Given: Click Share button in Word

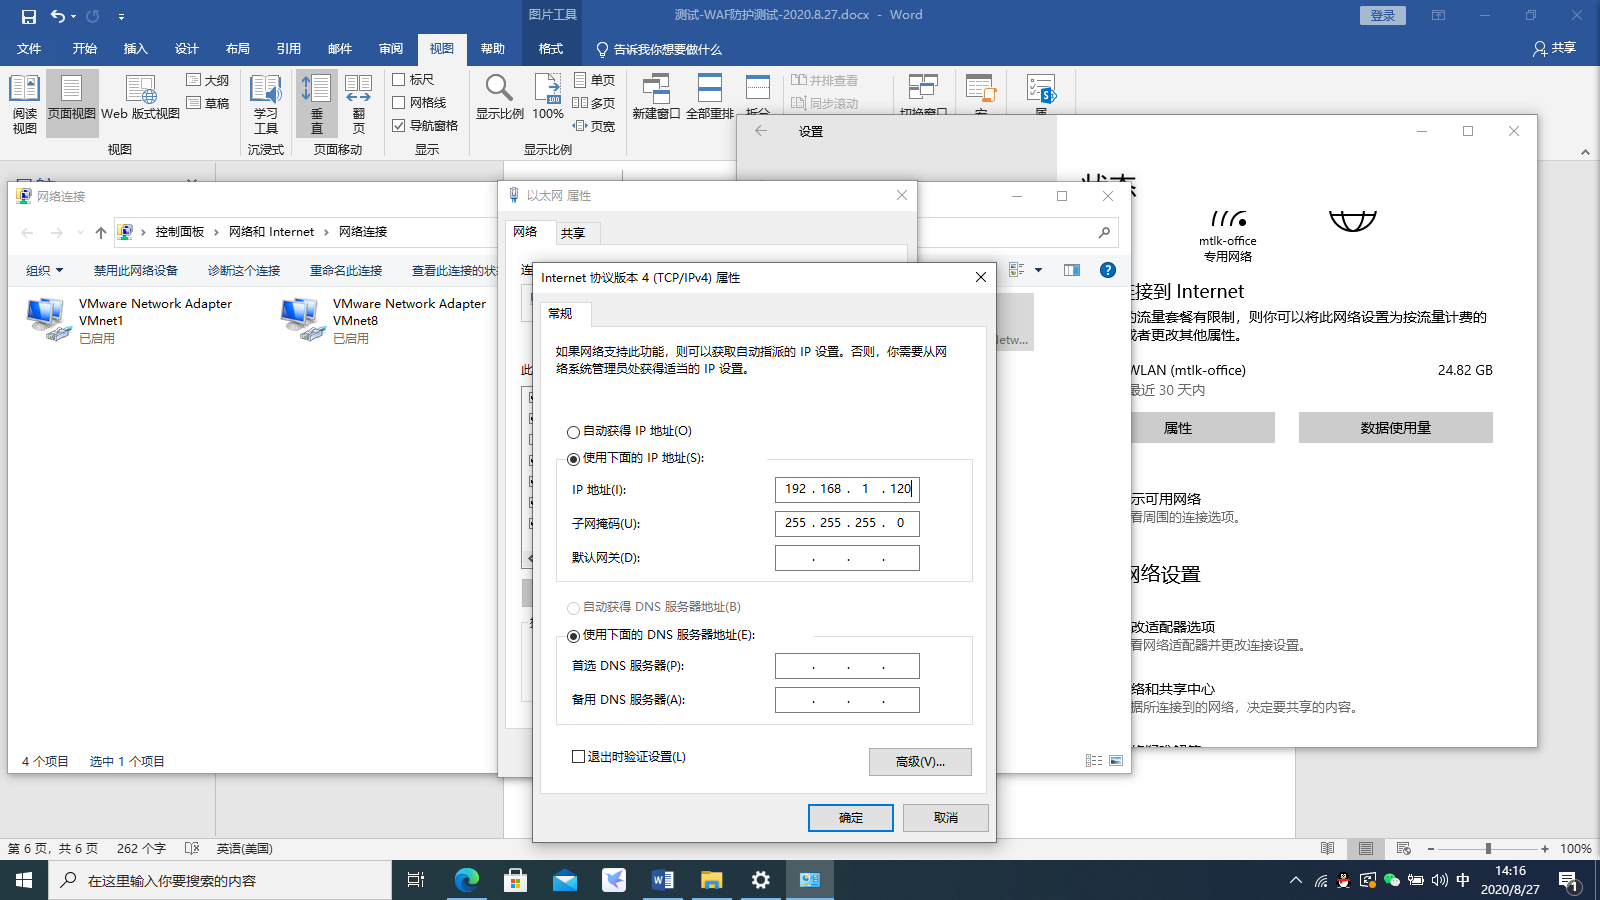Looking at the screenshot, I should pos(1554,49).
